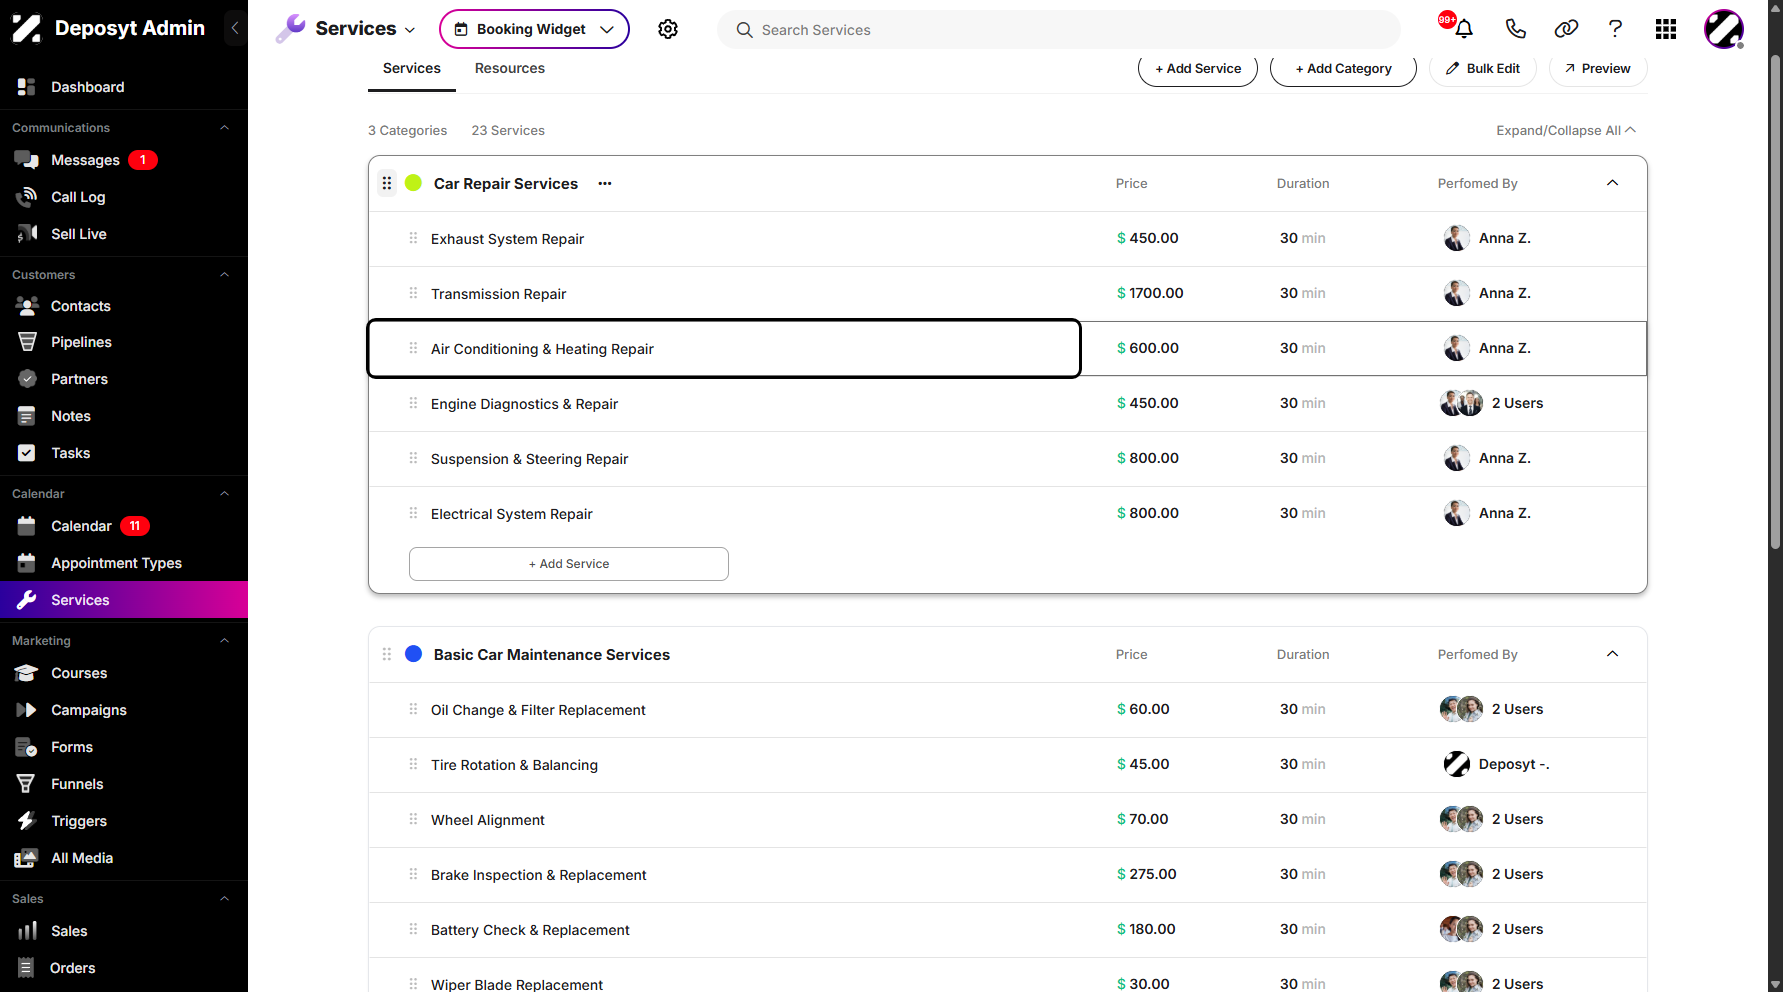The width and height of the screenshot is (1783, 992).
Task: Click the blue Basic Car Maintenance color dot
Action: coord(413,654)
